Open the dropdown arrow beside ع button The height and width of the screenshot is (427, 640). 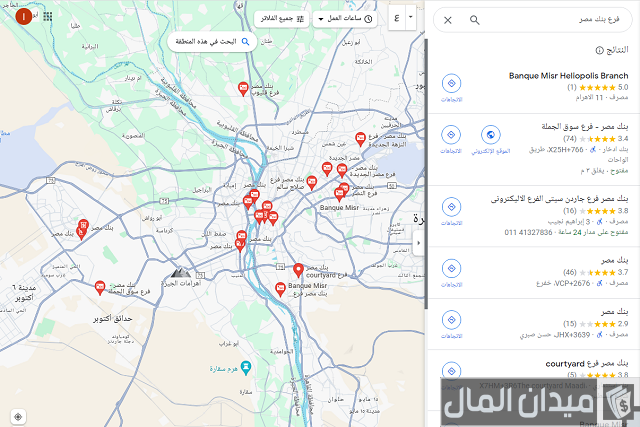coord(411,18)
